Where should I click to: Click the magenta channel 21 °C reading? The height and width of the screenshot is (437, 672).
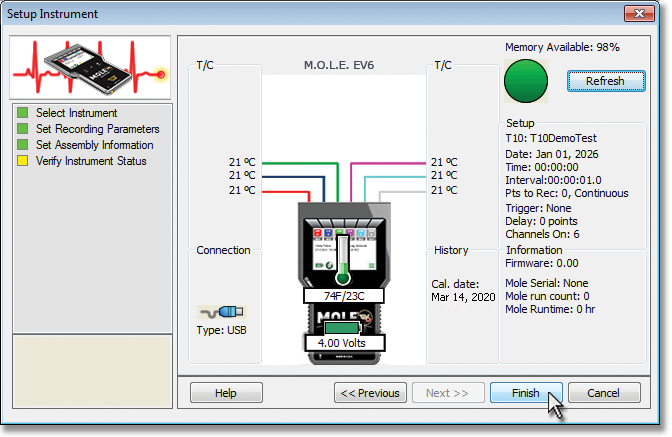444,162
